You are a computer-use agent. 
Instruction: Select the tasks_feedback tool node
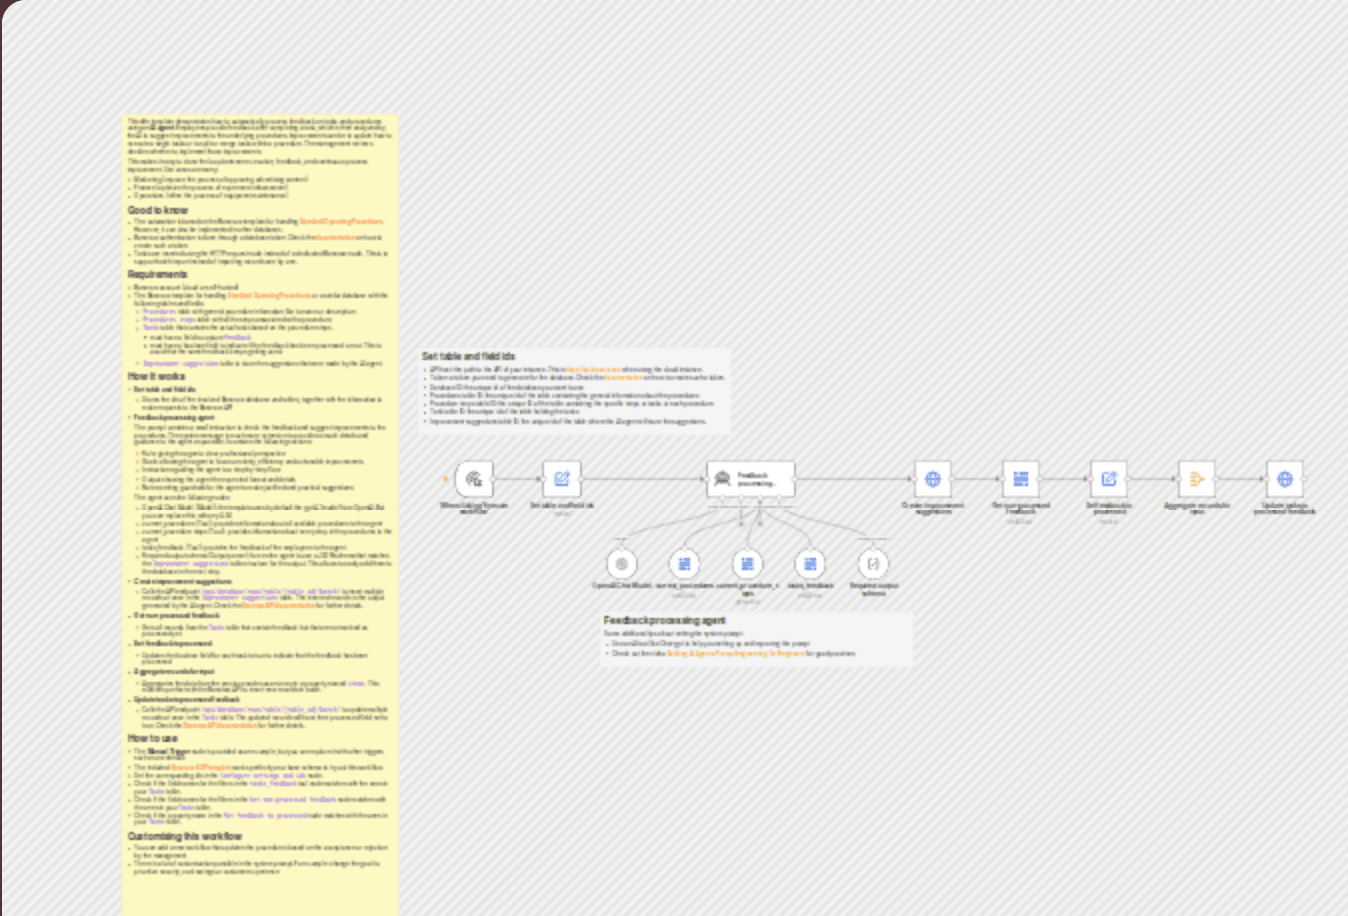point(810,564)
